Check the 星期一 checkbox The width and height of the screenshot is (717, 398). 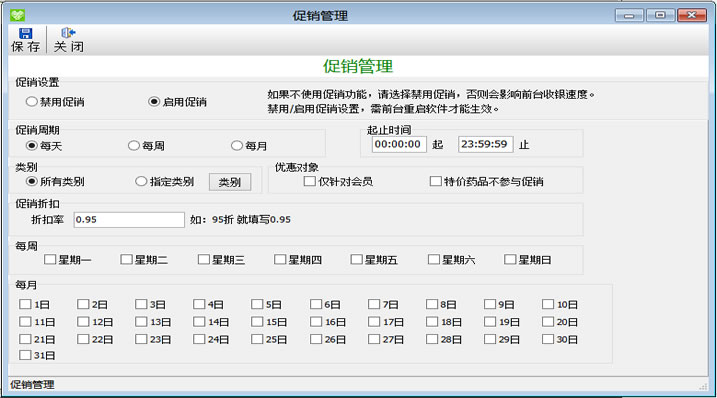point(50,259)
